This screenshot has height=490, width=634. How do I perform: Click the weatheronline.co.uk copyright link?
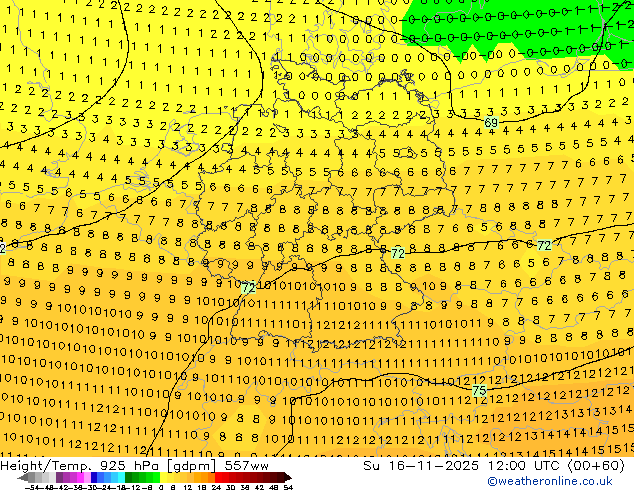(549, 481)
